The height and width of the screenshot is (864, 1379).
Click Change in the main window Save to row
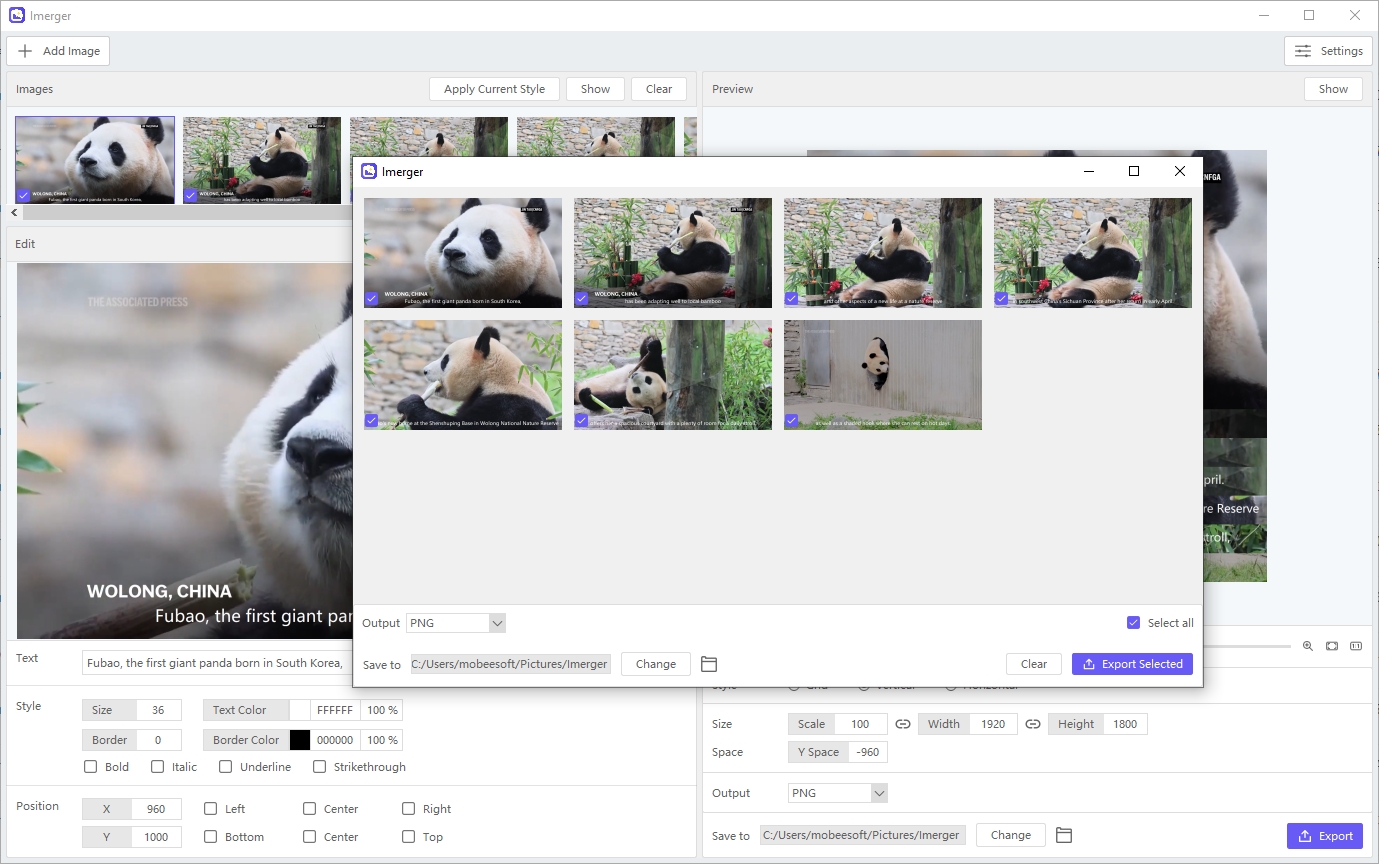(x=1011, y=835)
